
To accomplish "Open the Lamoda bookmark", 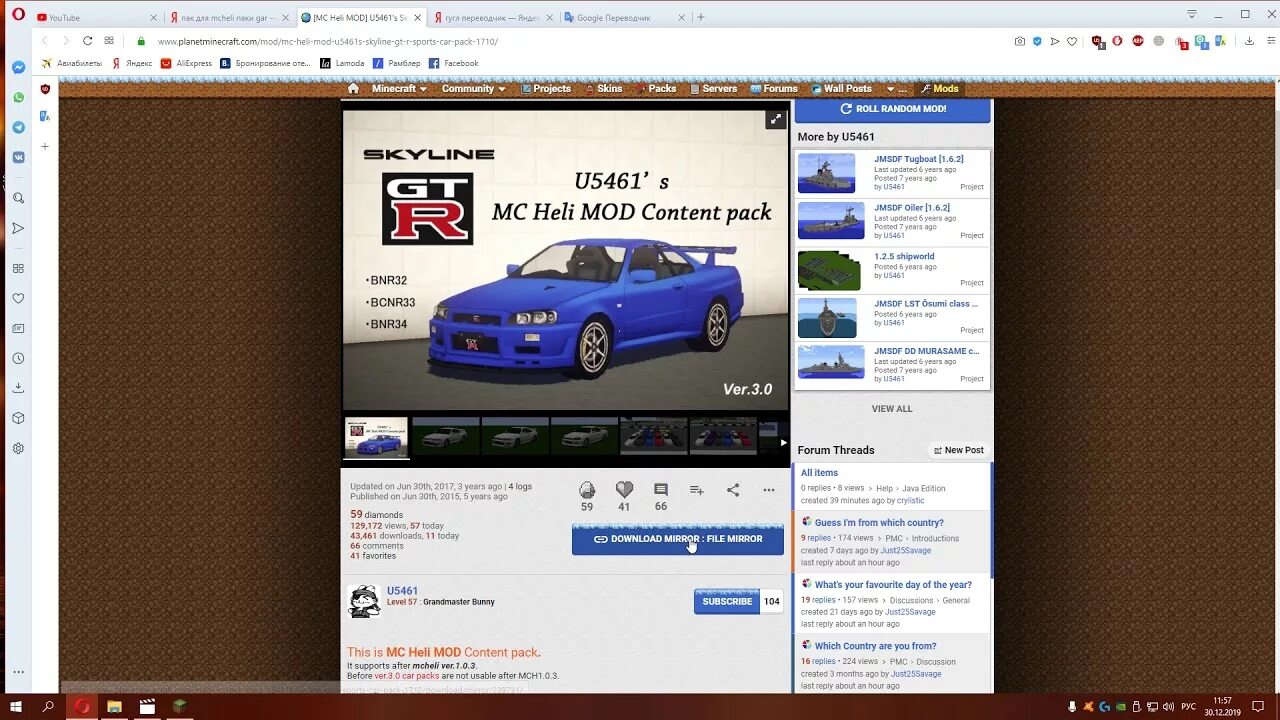I will click(x=342, y=63).
